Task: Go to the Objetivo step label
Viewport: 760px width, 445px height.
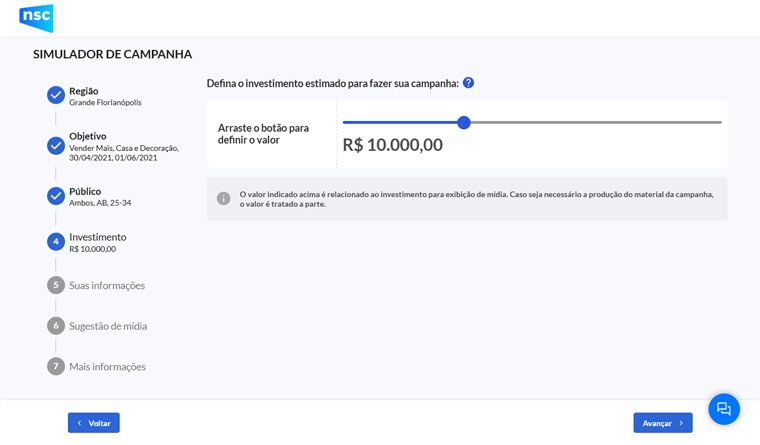Action: tap(88, 136)
